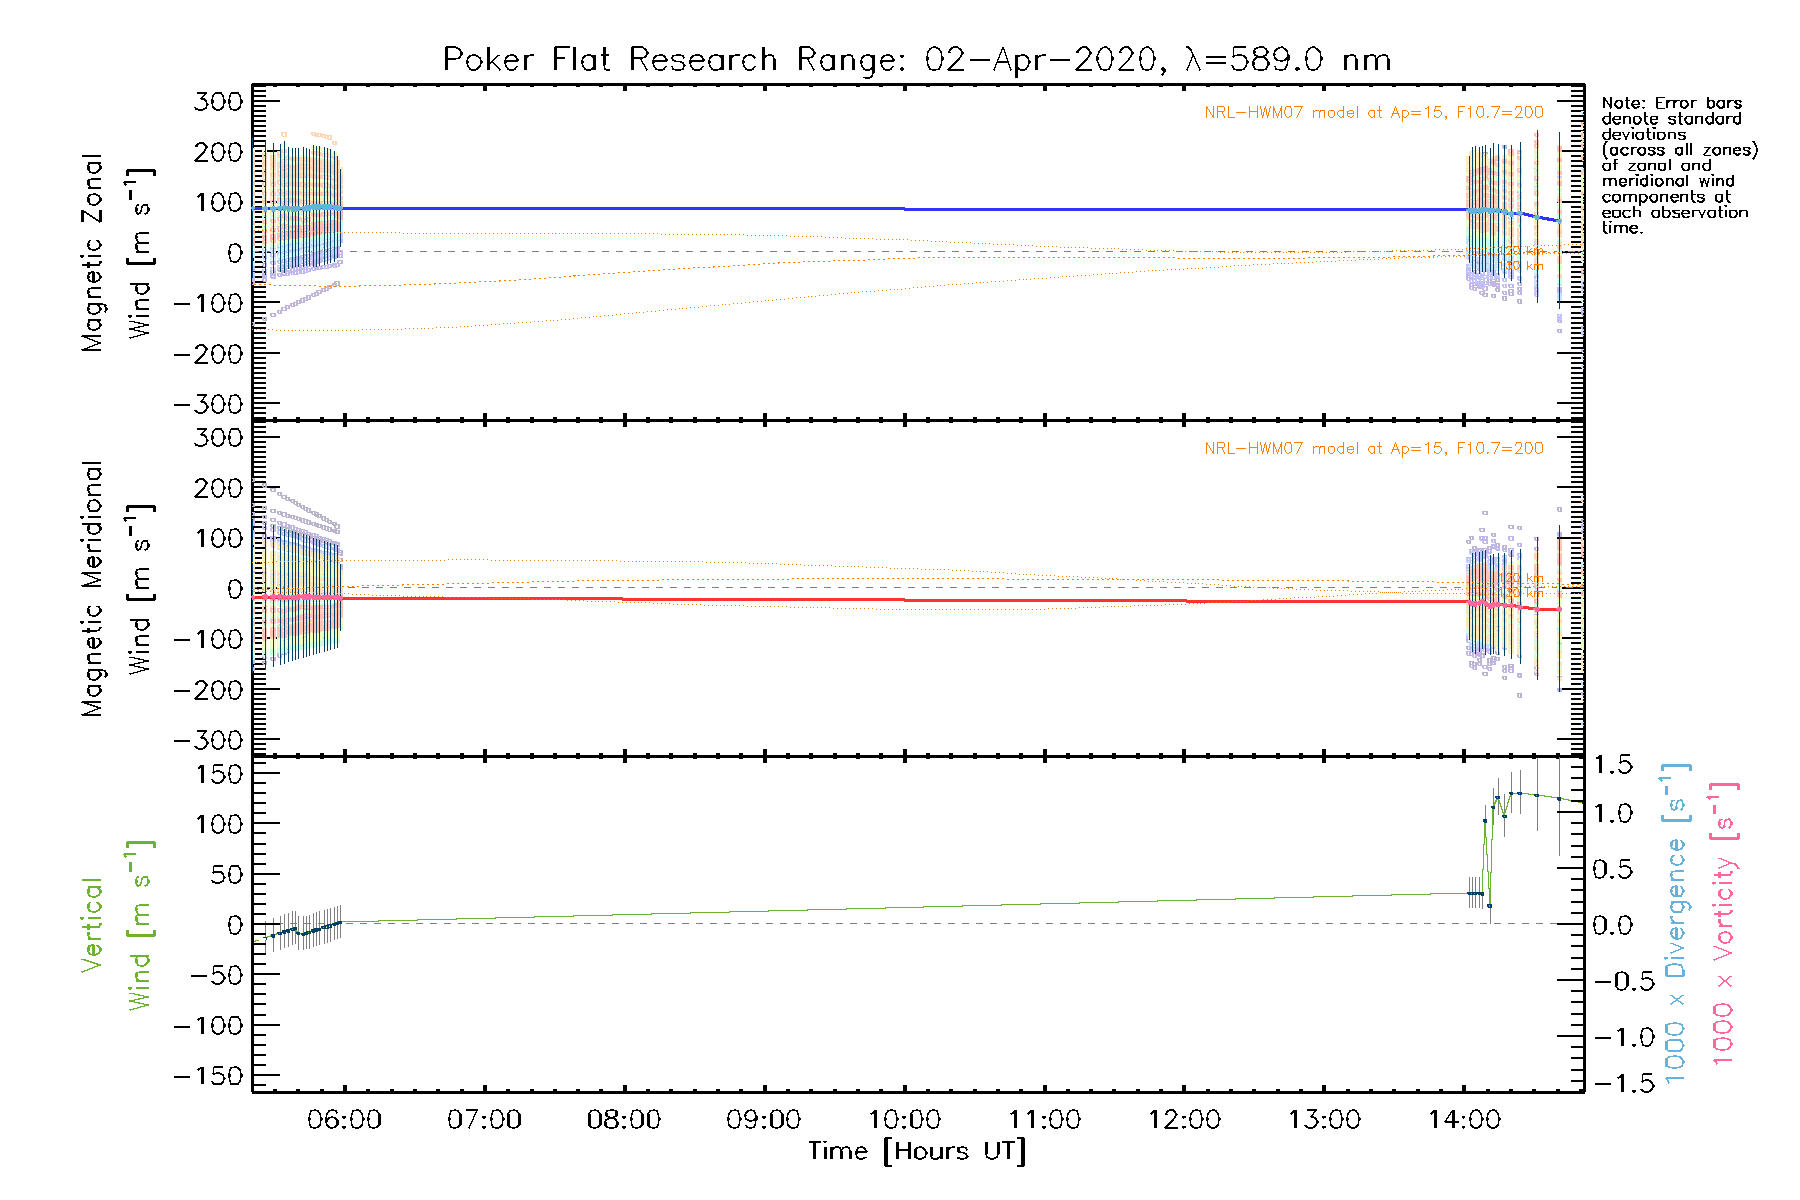Click the 300 tick label of zonal wind axis
This screenshot has width=1800, height=1200.
coord(219,102)
